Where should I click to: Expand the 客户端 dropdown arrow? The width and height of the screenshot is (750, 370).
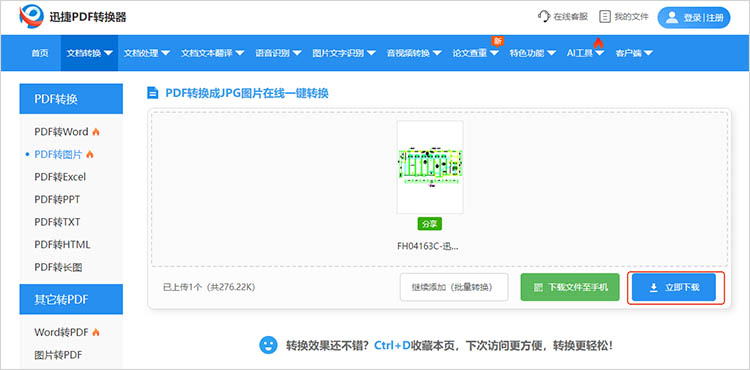pyautogui.click(x=649, y=53)
